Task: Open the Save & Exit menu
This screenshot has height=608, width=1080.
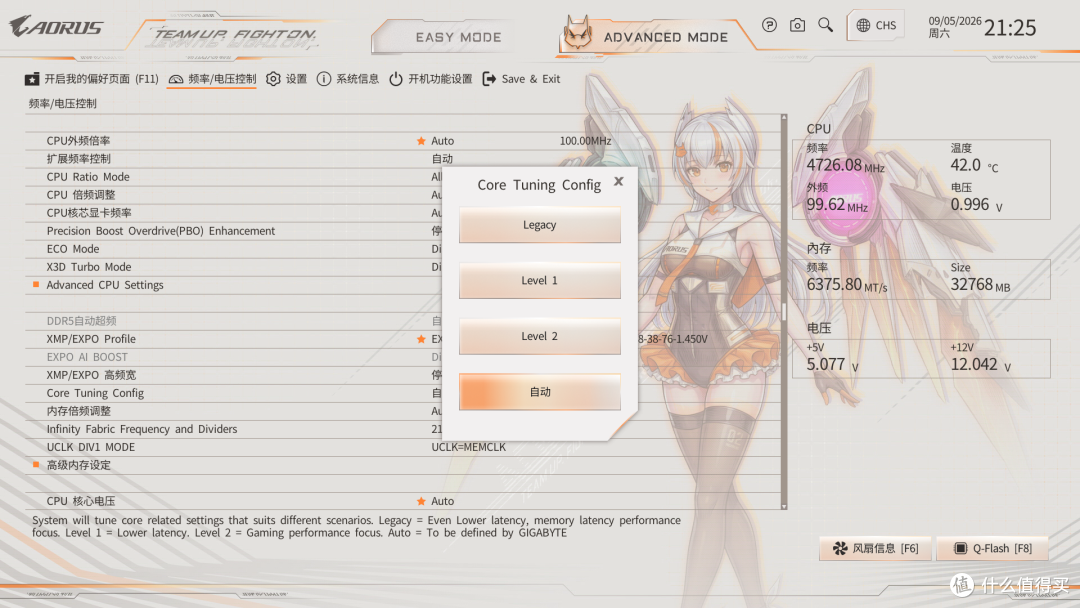Action: (521, 79)
